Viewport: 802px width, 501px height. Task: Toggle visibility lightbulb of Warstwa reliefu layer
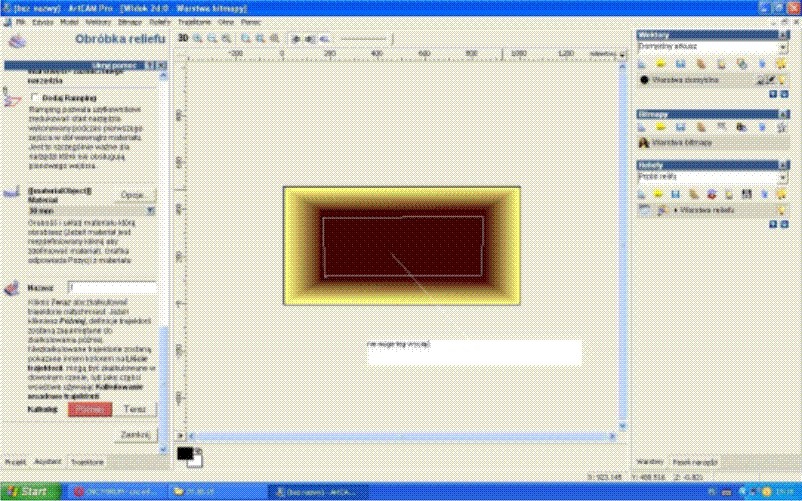pyautogui.click(x=781, y=210)
